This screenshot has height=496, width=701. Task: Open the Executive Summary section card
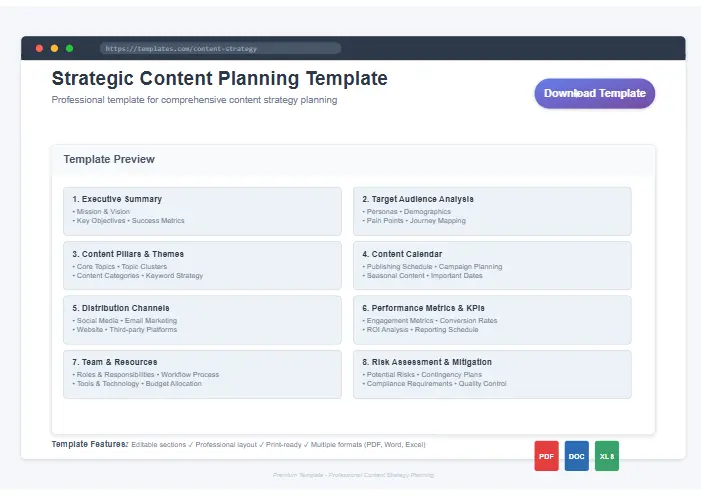coord(202,211)
